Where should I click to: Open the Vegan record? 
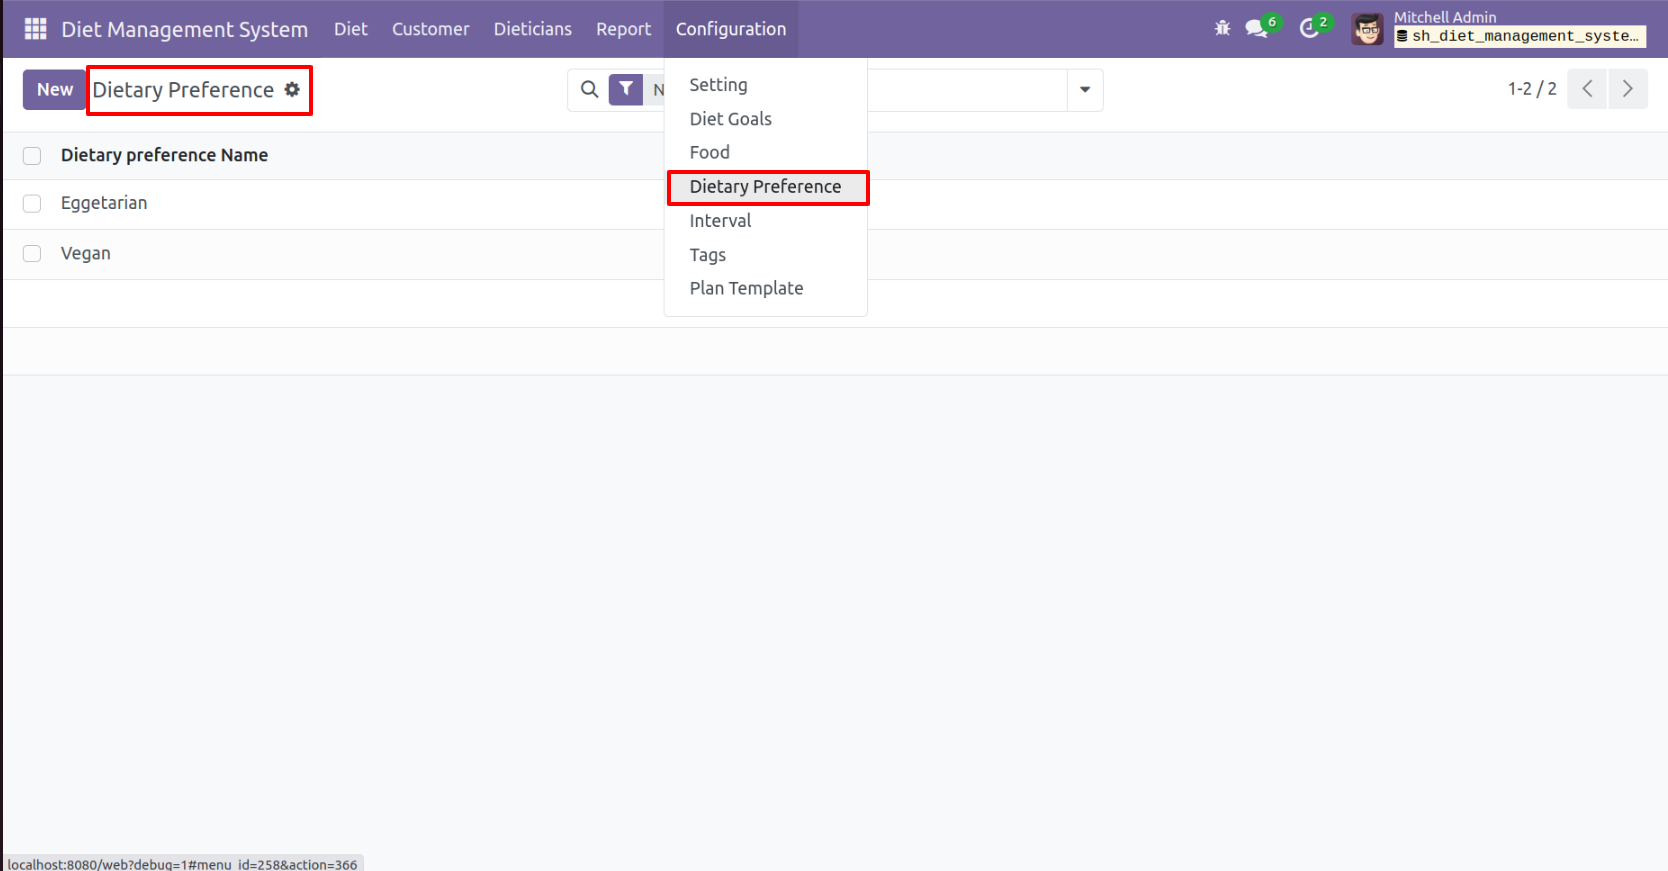click(x=86, y=254)
